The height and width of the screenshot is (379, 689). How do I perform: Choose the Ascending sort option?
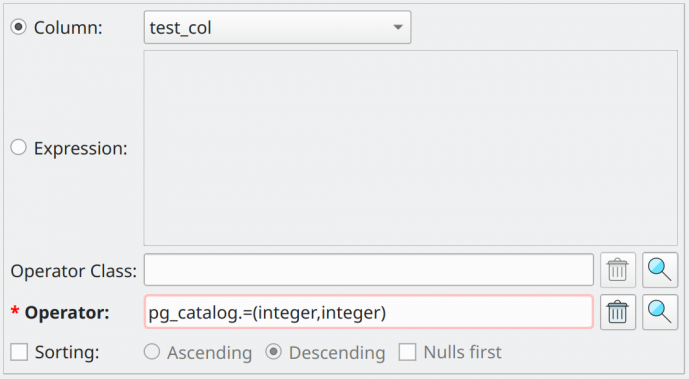[x=152, y=352]
